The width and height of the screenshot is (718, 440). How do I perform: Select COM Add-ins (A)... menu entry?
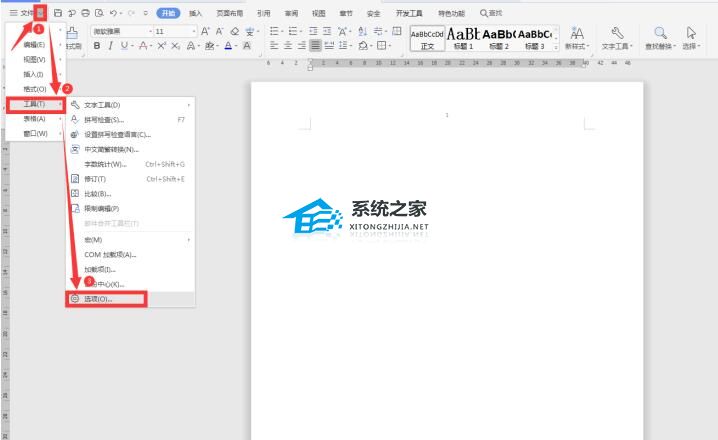pyautogui.click(x=131, y=255)
